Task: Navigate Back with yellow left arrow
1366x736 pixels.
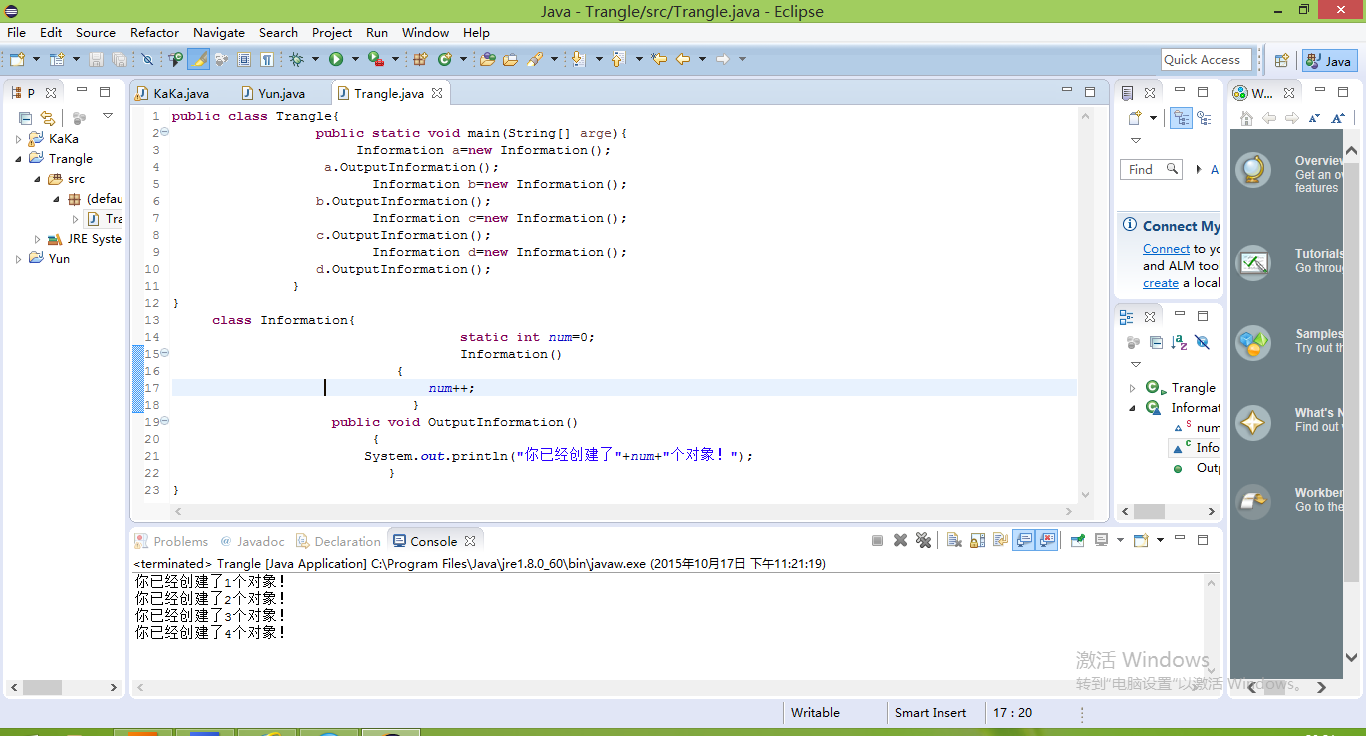Action: pyautogui.click(x=683, y=60)
